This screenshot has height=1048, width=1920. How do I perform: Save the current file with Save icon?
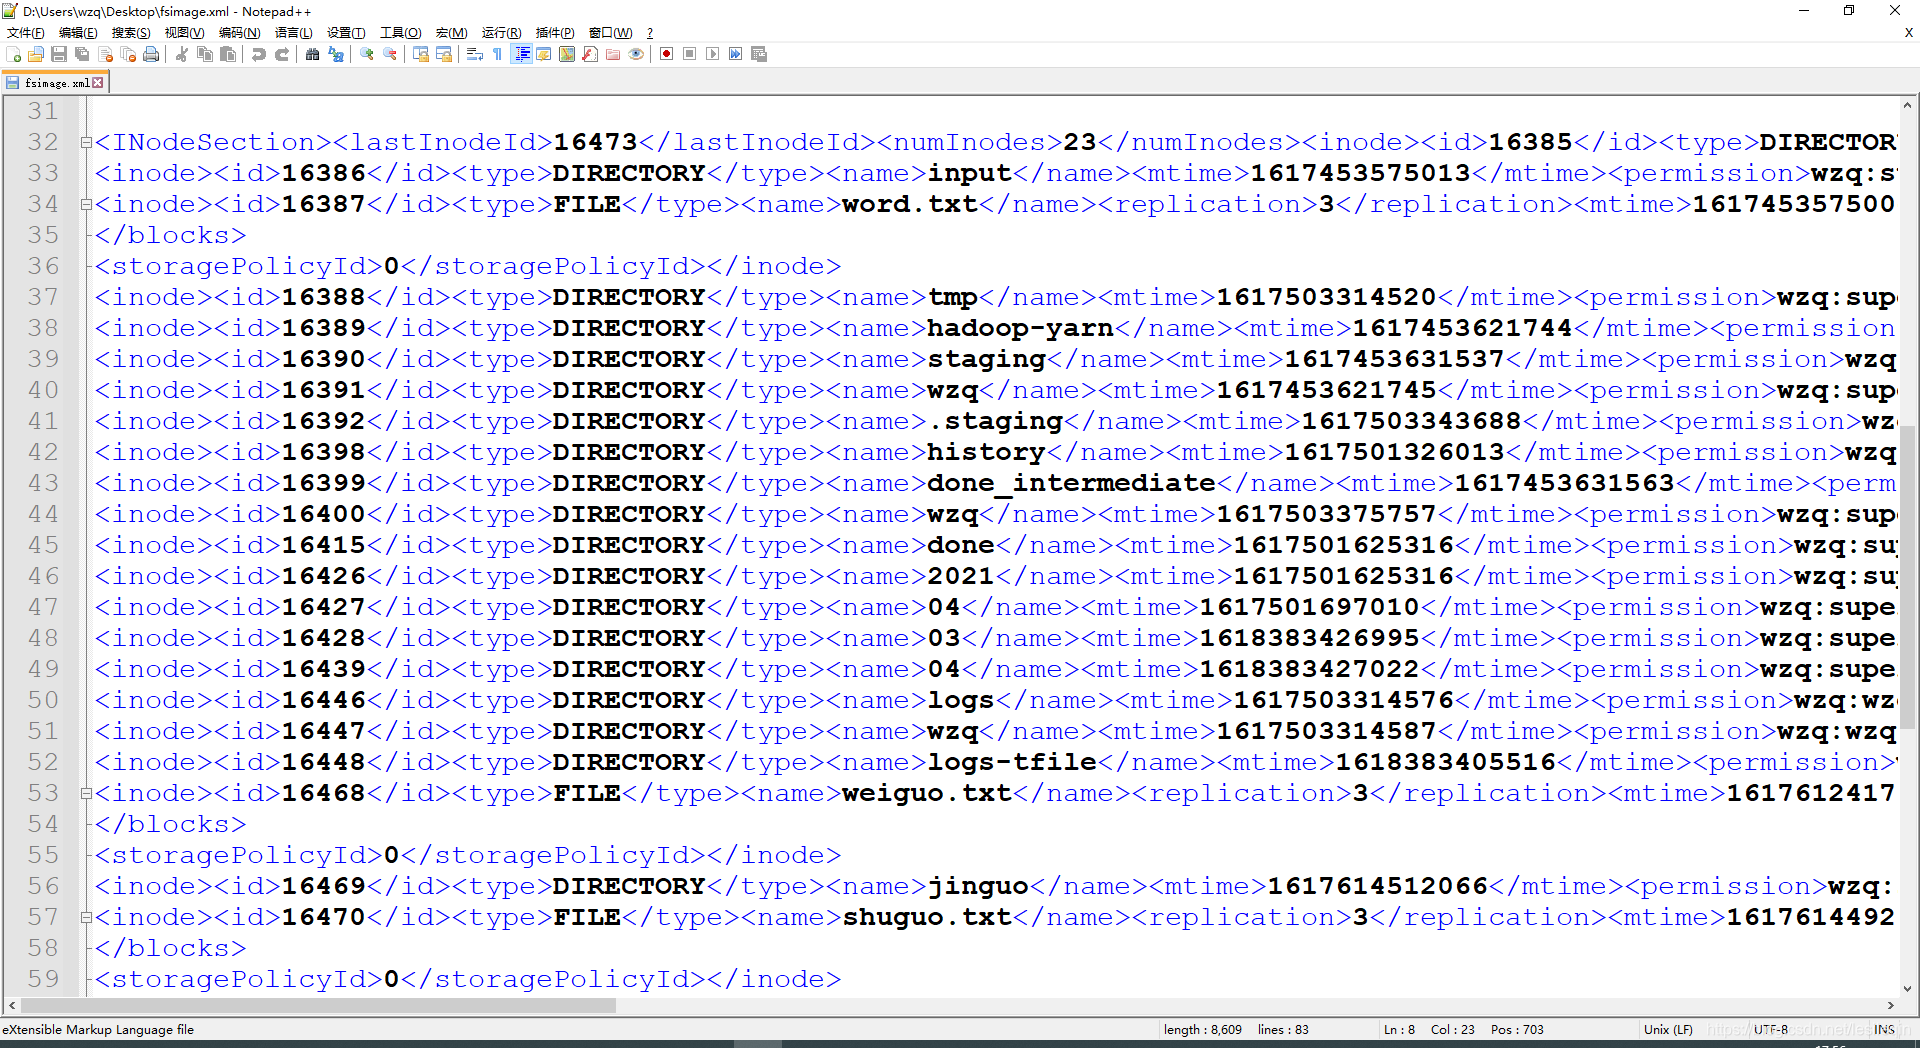point(59,54)
